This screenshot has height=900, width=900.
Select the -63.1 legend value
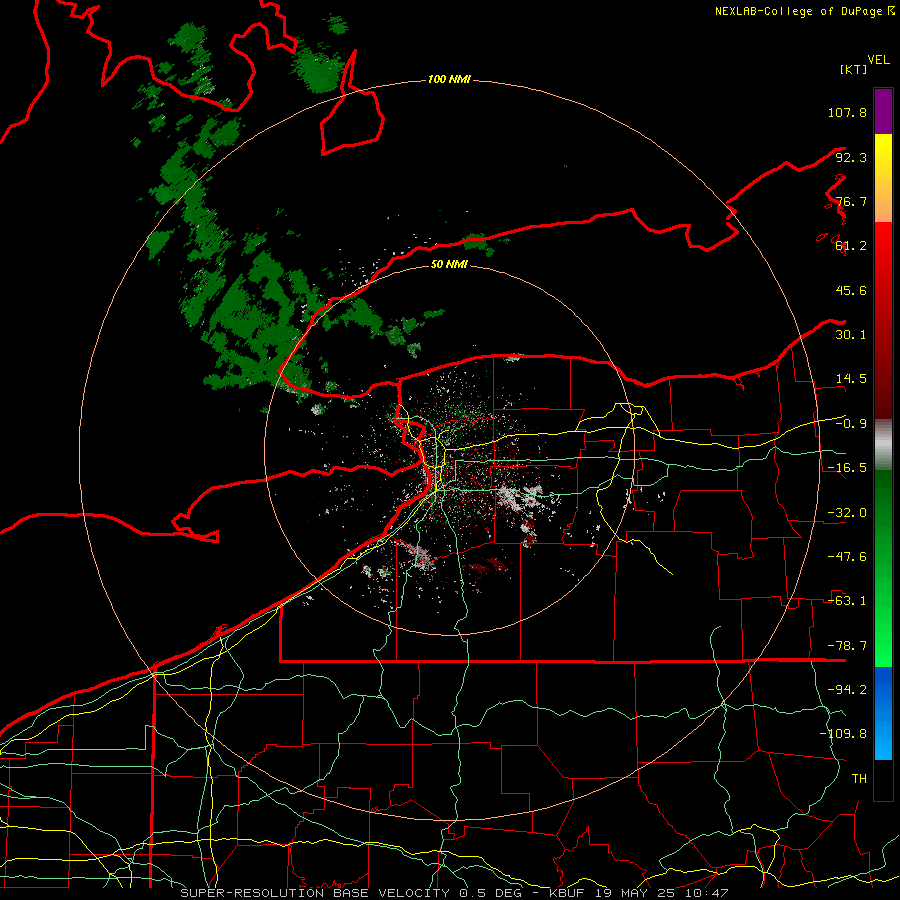[x=847, y=601]
